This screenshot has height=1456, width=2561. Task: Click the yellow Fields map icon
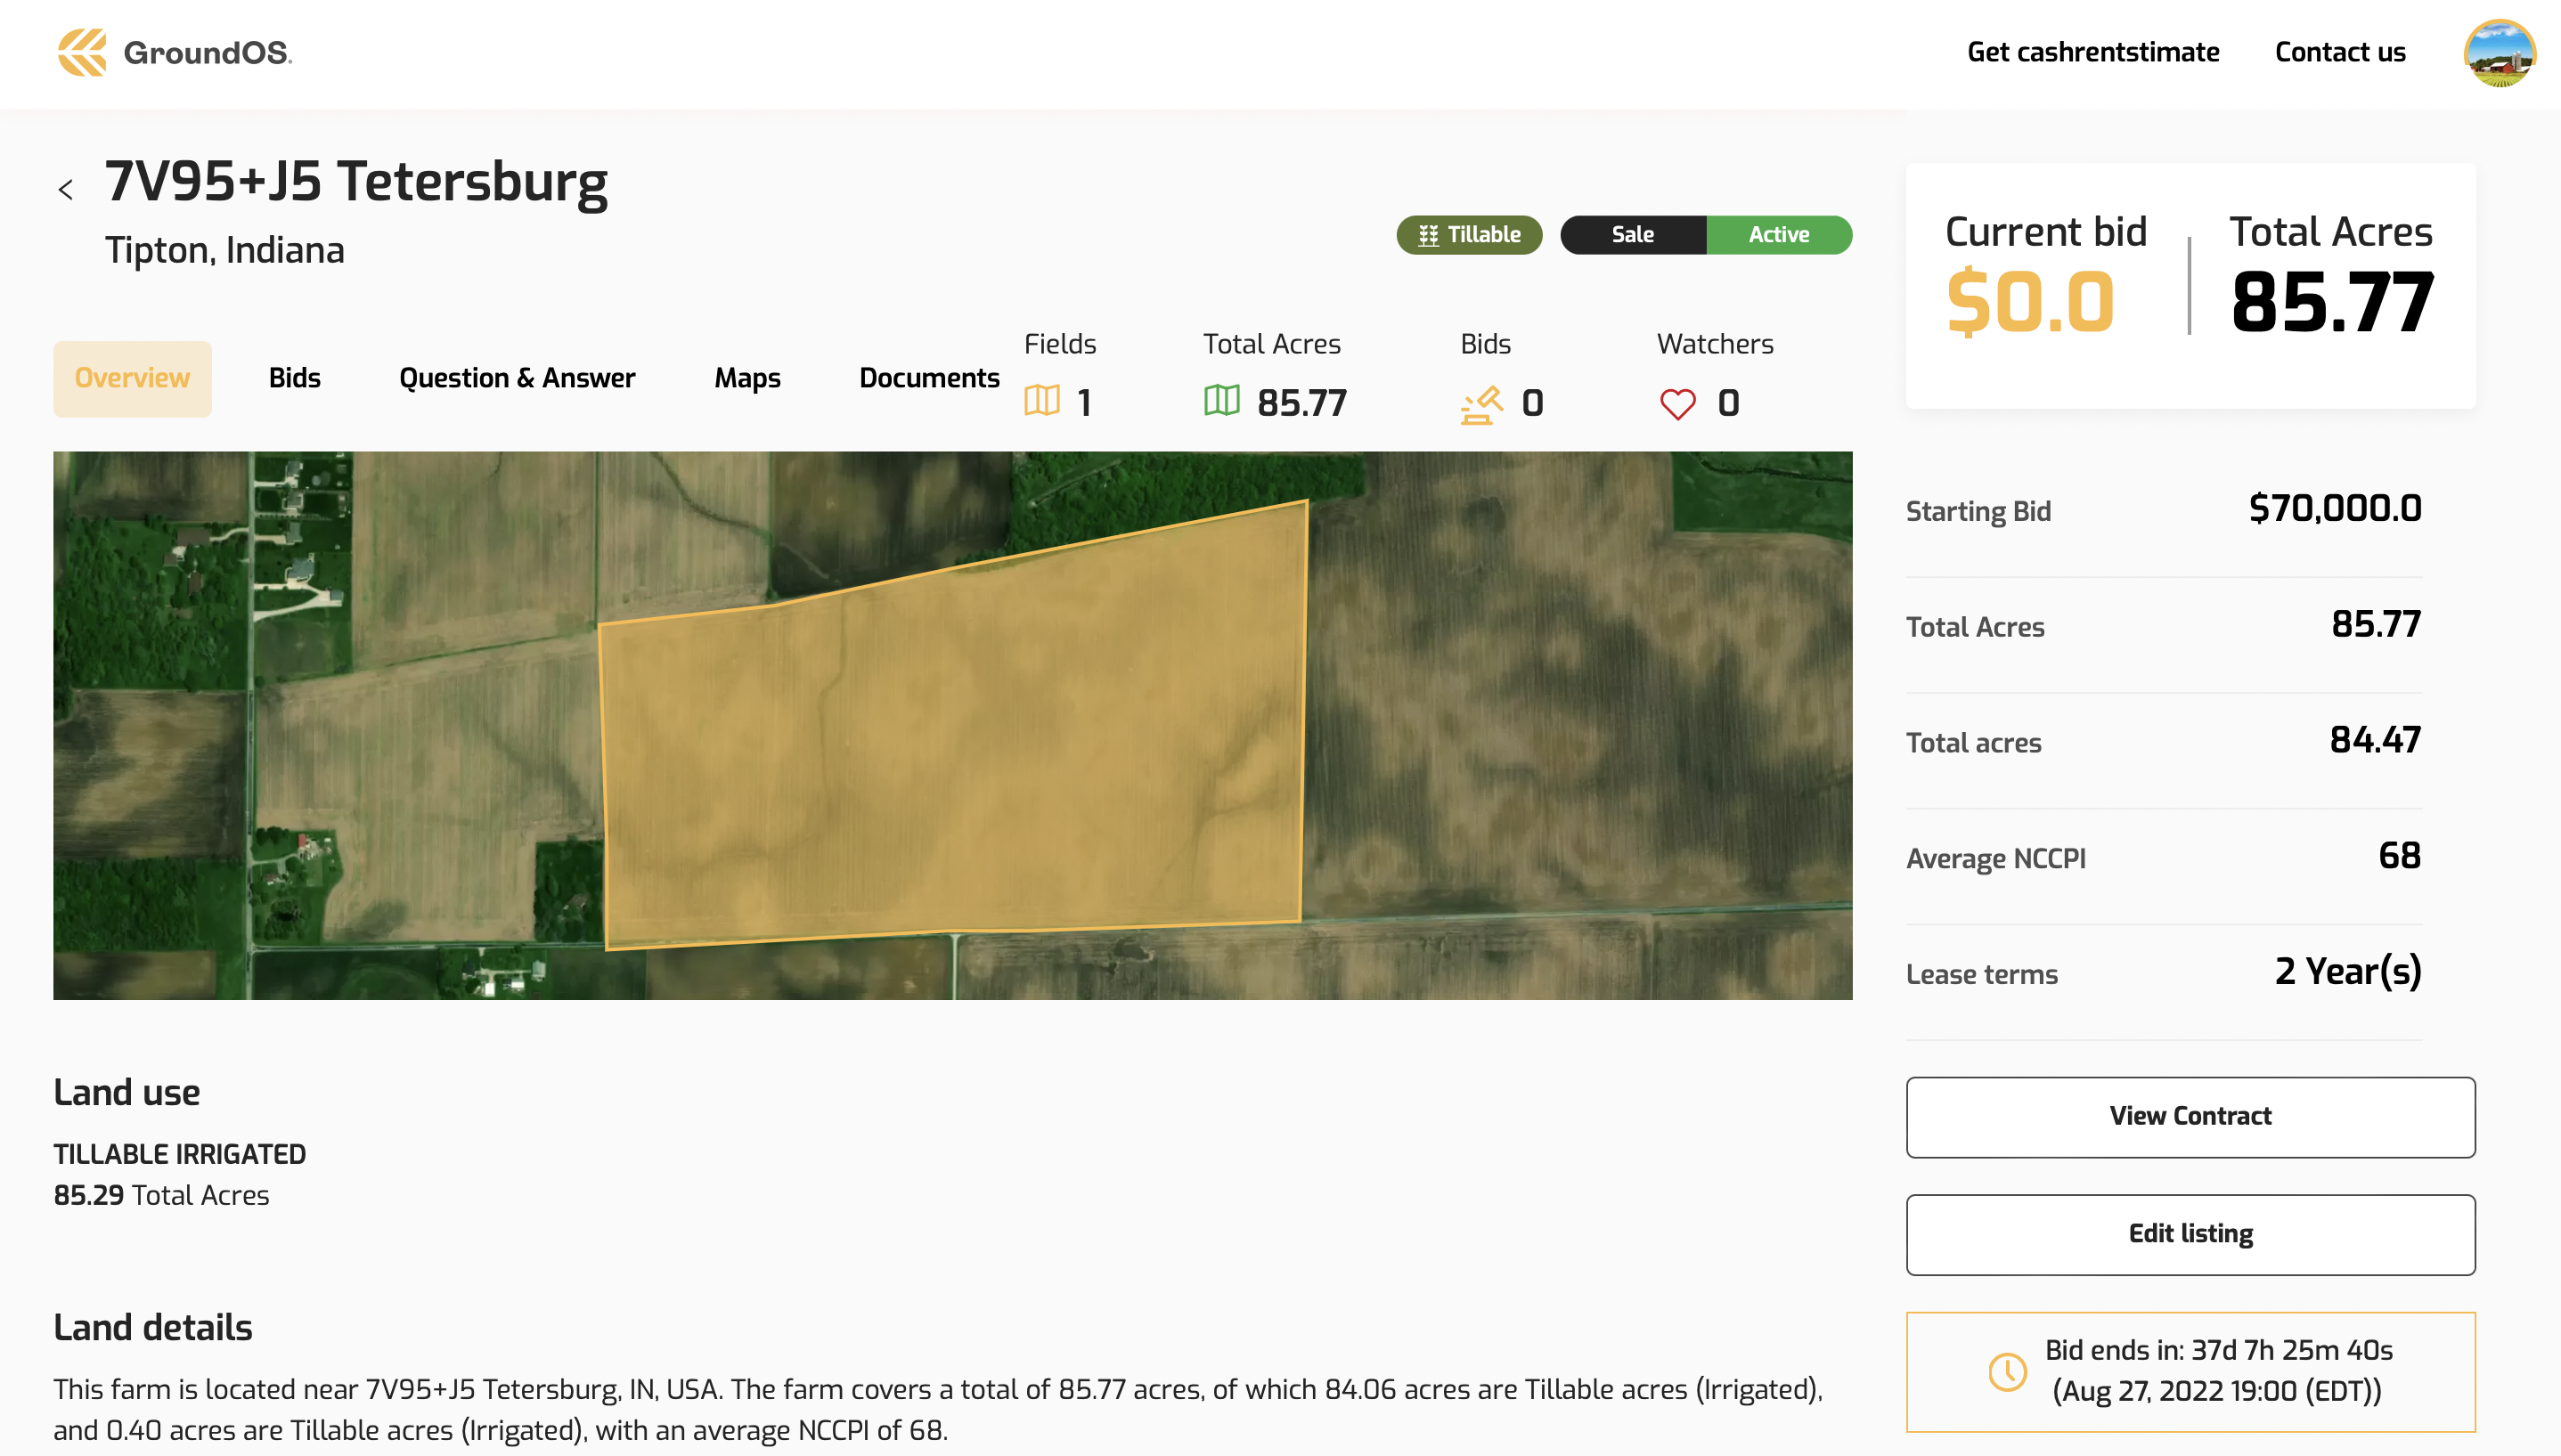pyautogui.click(x=1041, y=402)
